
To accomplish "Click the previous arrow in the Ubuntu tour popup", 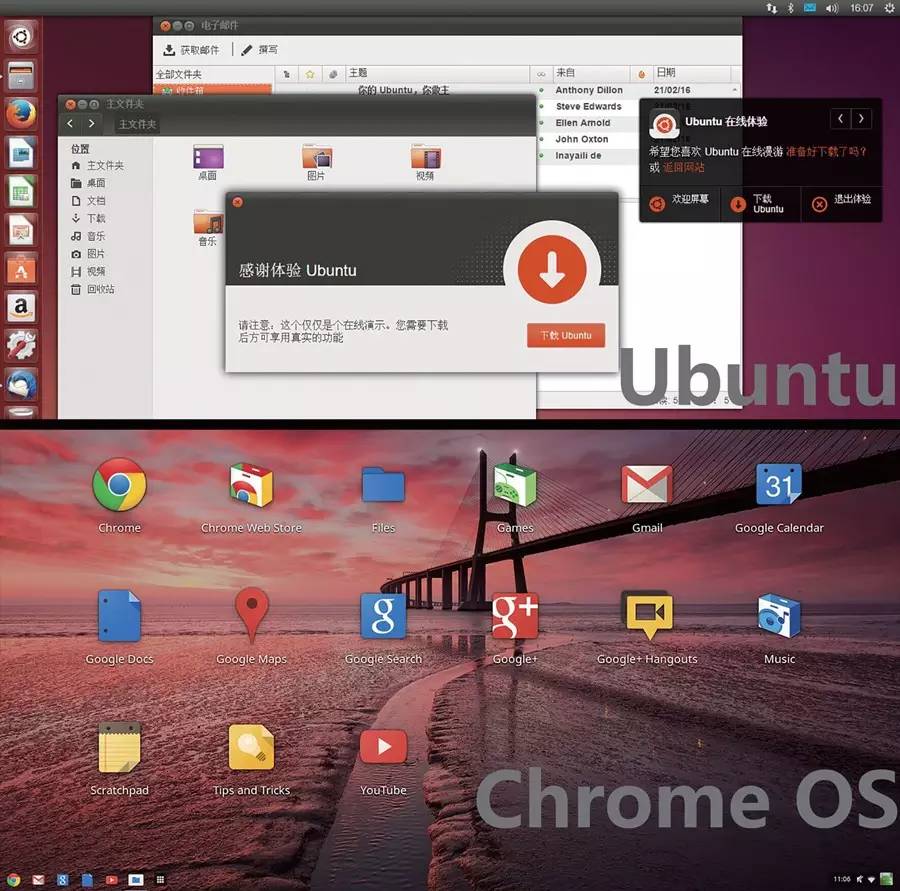I will [840, 118].
